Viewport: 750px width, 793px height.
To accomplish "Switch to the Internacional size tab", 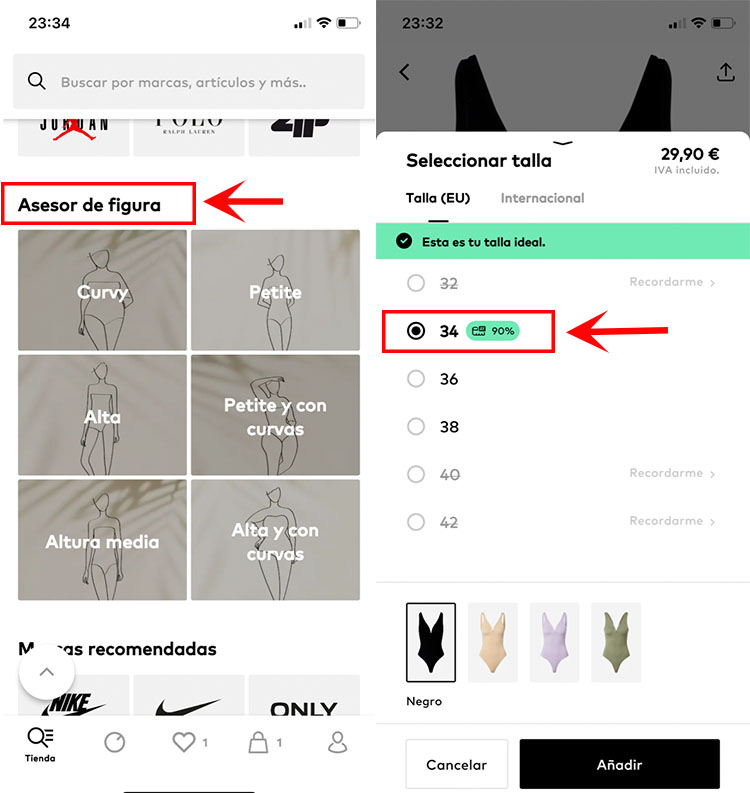I will point(542,198).
